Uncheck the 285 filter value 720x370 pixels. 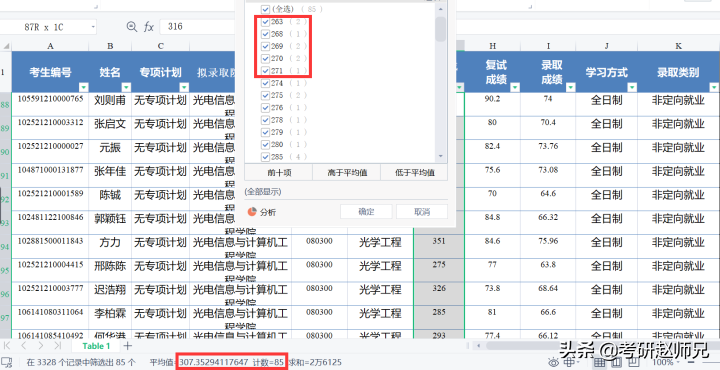coord(265,157)
